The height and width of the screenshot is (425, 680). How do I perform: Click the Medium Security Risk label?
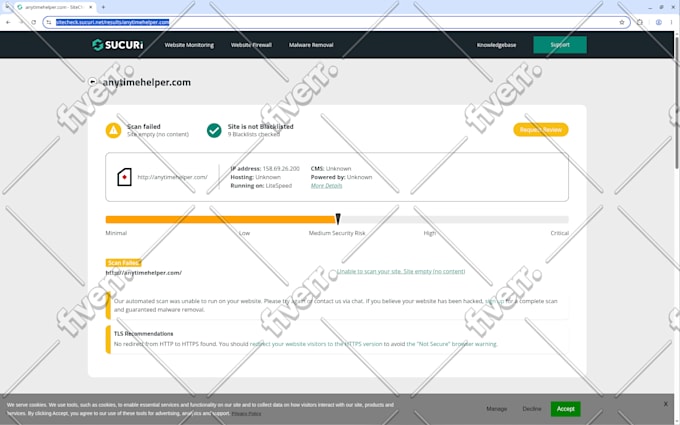tap(337, 233)
